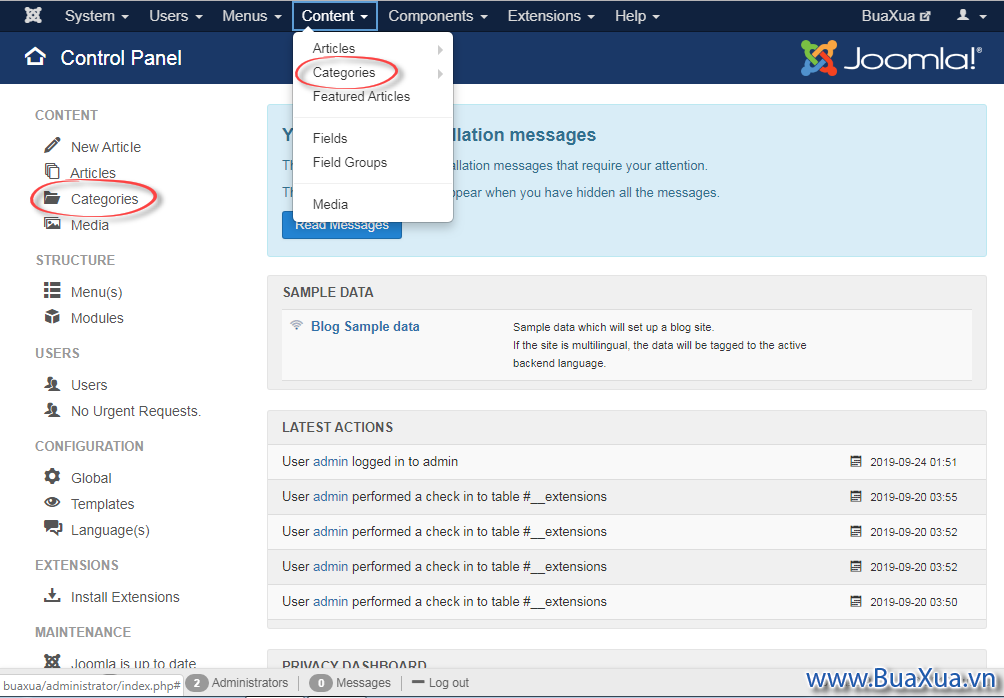Viewport: 1004px width, 698px height.
Task: Click the Global configuration link
Action: pyautogui.click(x=91, y=478)
